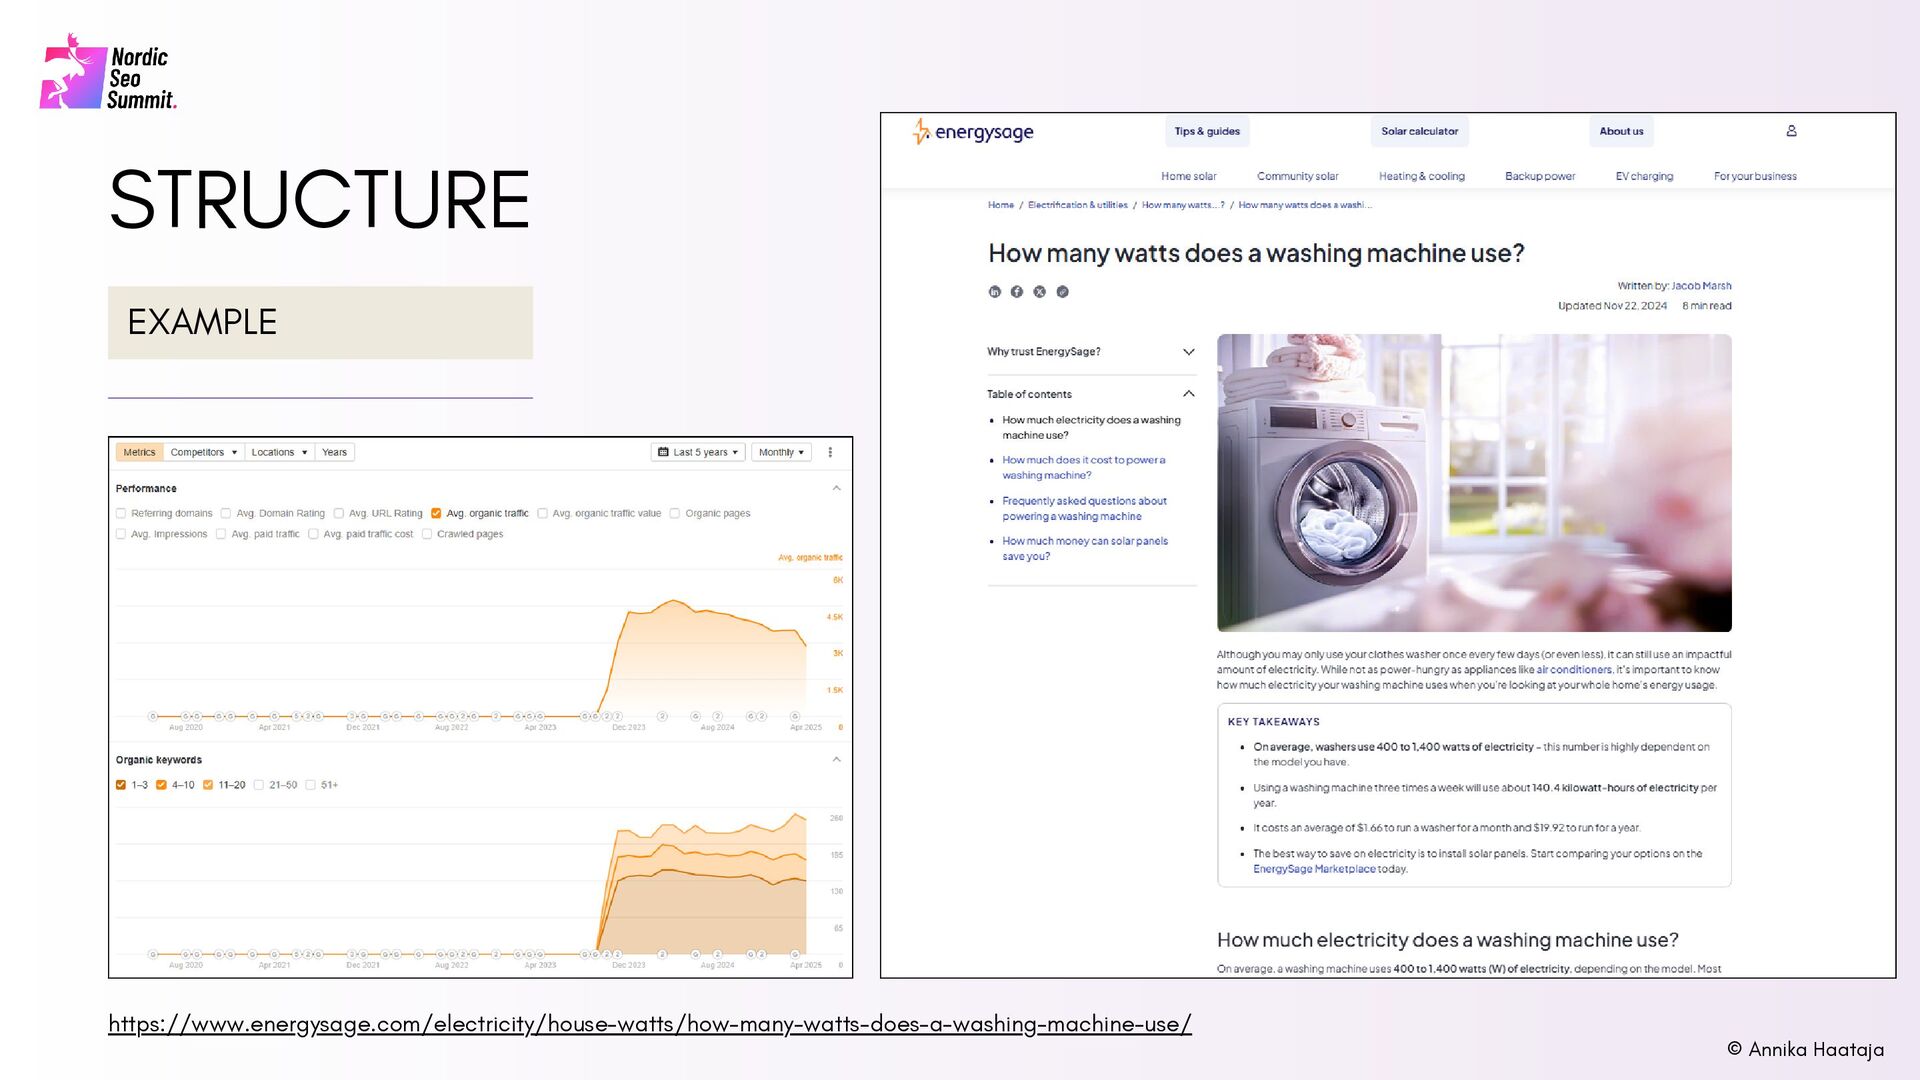The width and height of the screenshot is (1920, 1080).
Task: Open the Last 5 years dropdown
Action: [x=698, y=453]
